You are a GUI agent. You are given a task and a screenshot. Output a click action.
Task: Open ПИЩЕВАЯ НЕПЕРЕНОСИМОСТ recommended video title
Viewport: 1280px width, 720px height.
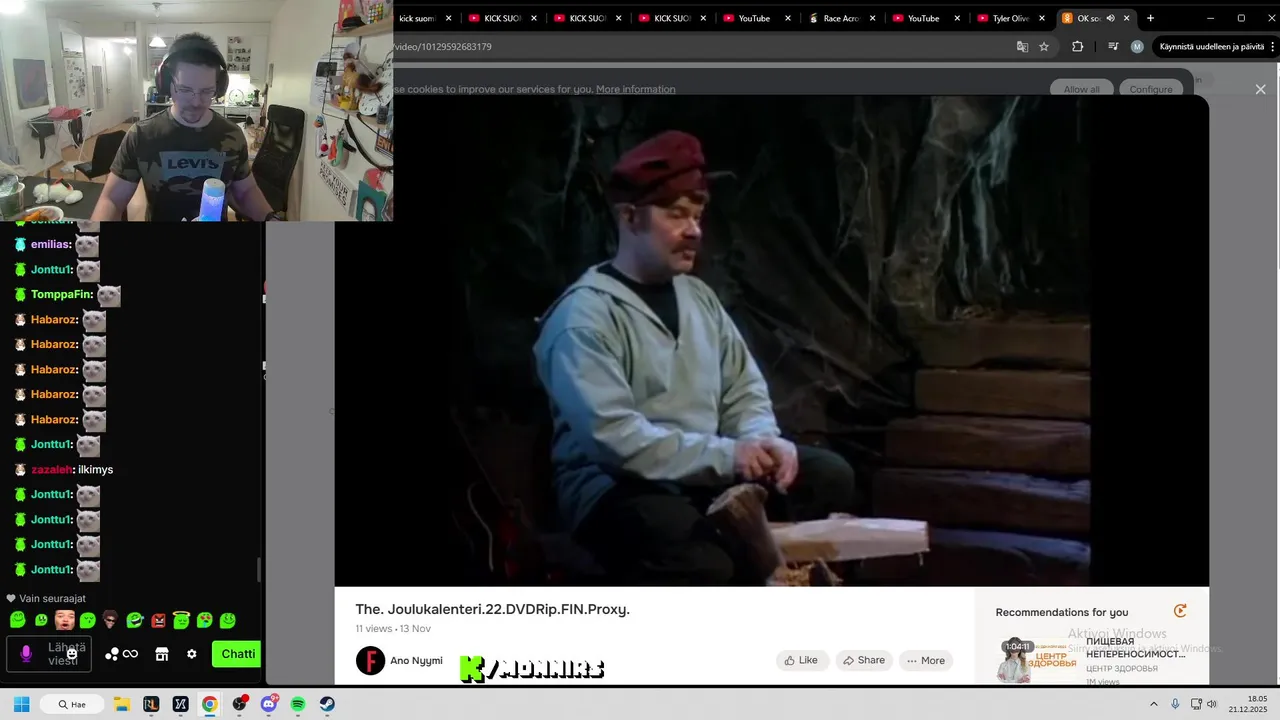click(1136, 647)
